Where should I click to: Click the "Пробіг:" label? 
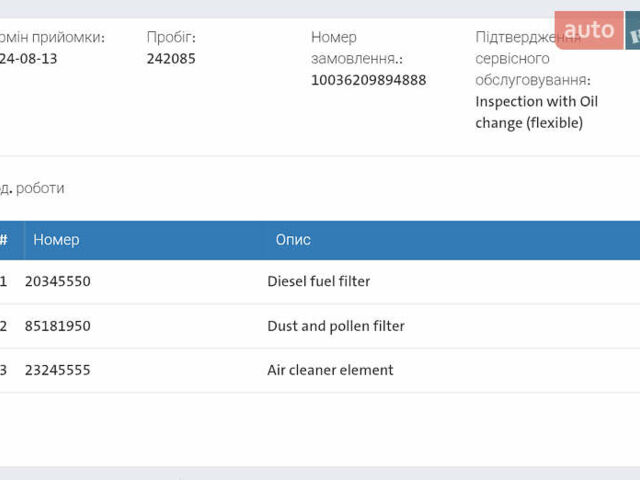click(x=171, y=37)
